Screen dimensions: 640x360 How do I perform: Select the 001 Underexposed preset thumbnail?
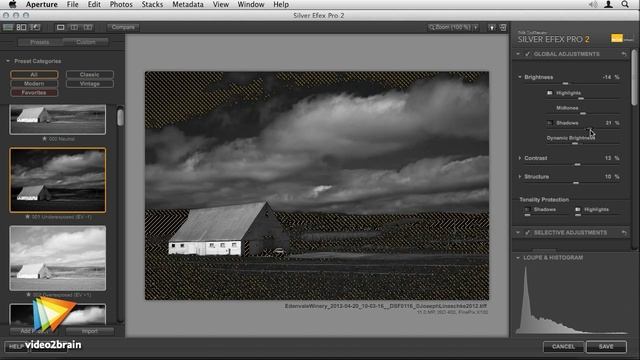pos(58,180)
